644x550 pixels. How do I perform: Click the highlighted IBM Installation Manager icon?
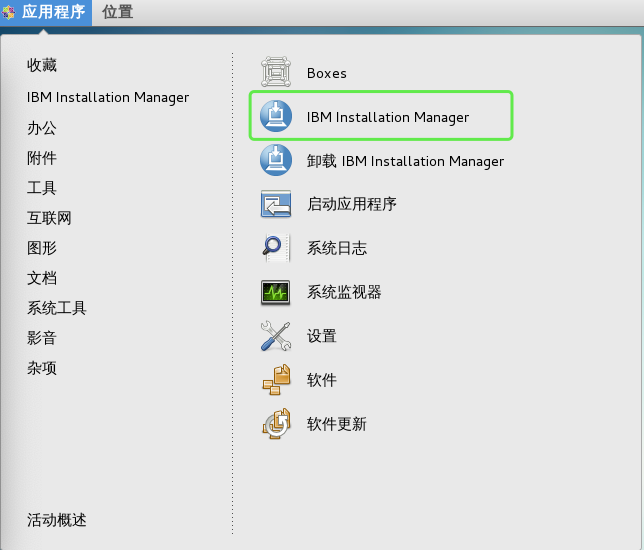pos(276,116)
